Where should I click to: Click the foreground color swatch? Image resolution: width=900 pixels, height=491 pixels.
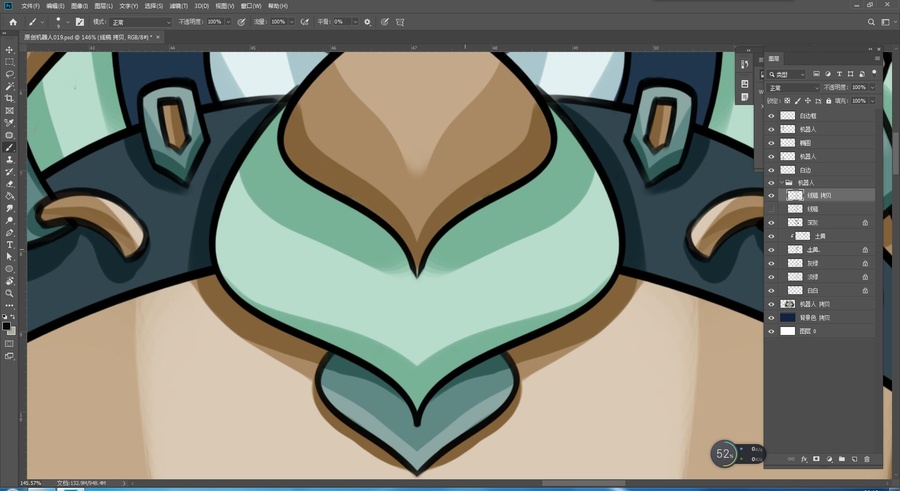tap(6, 326)
